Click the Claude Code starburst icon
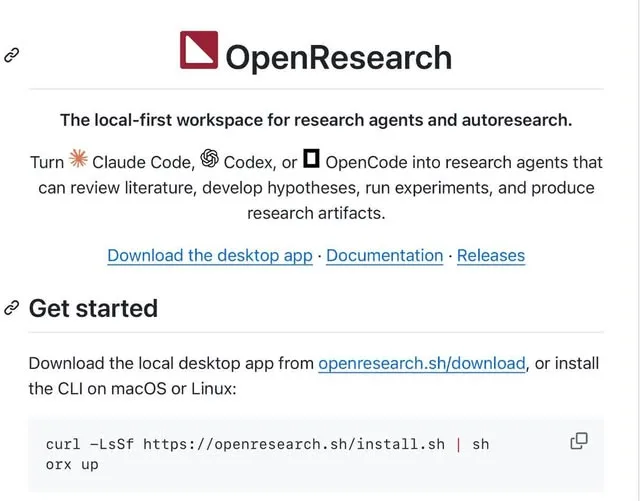Image resolution: width=640 pixels, height=501 pixels. tap(78, 158)
